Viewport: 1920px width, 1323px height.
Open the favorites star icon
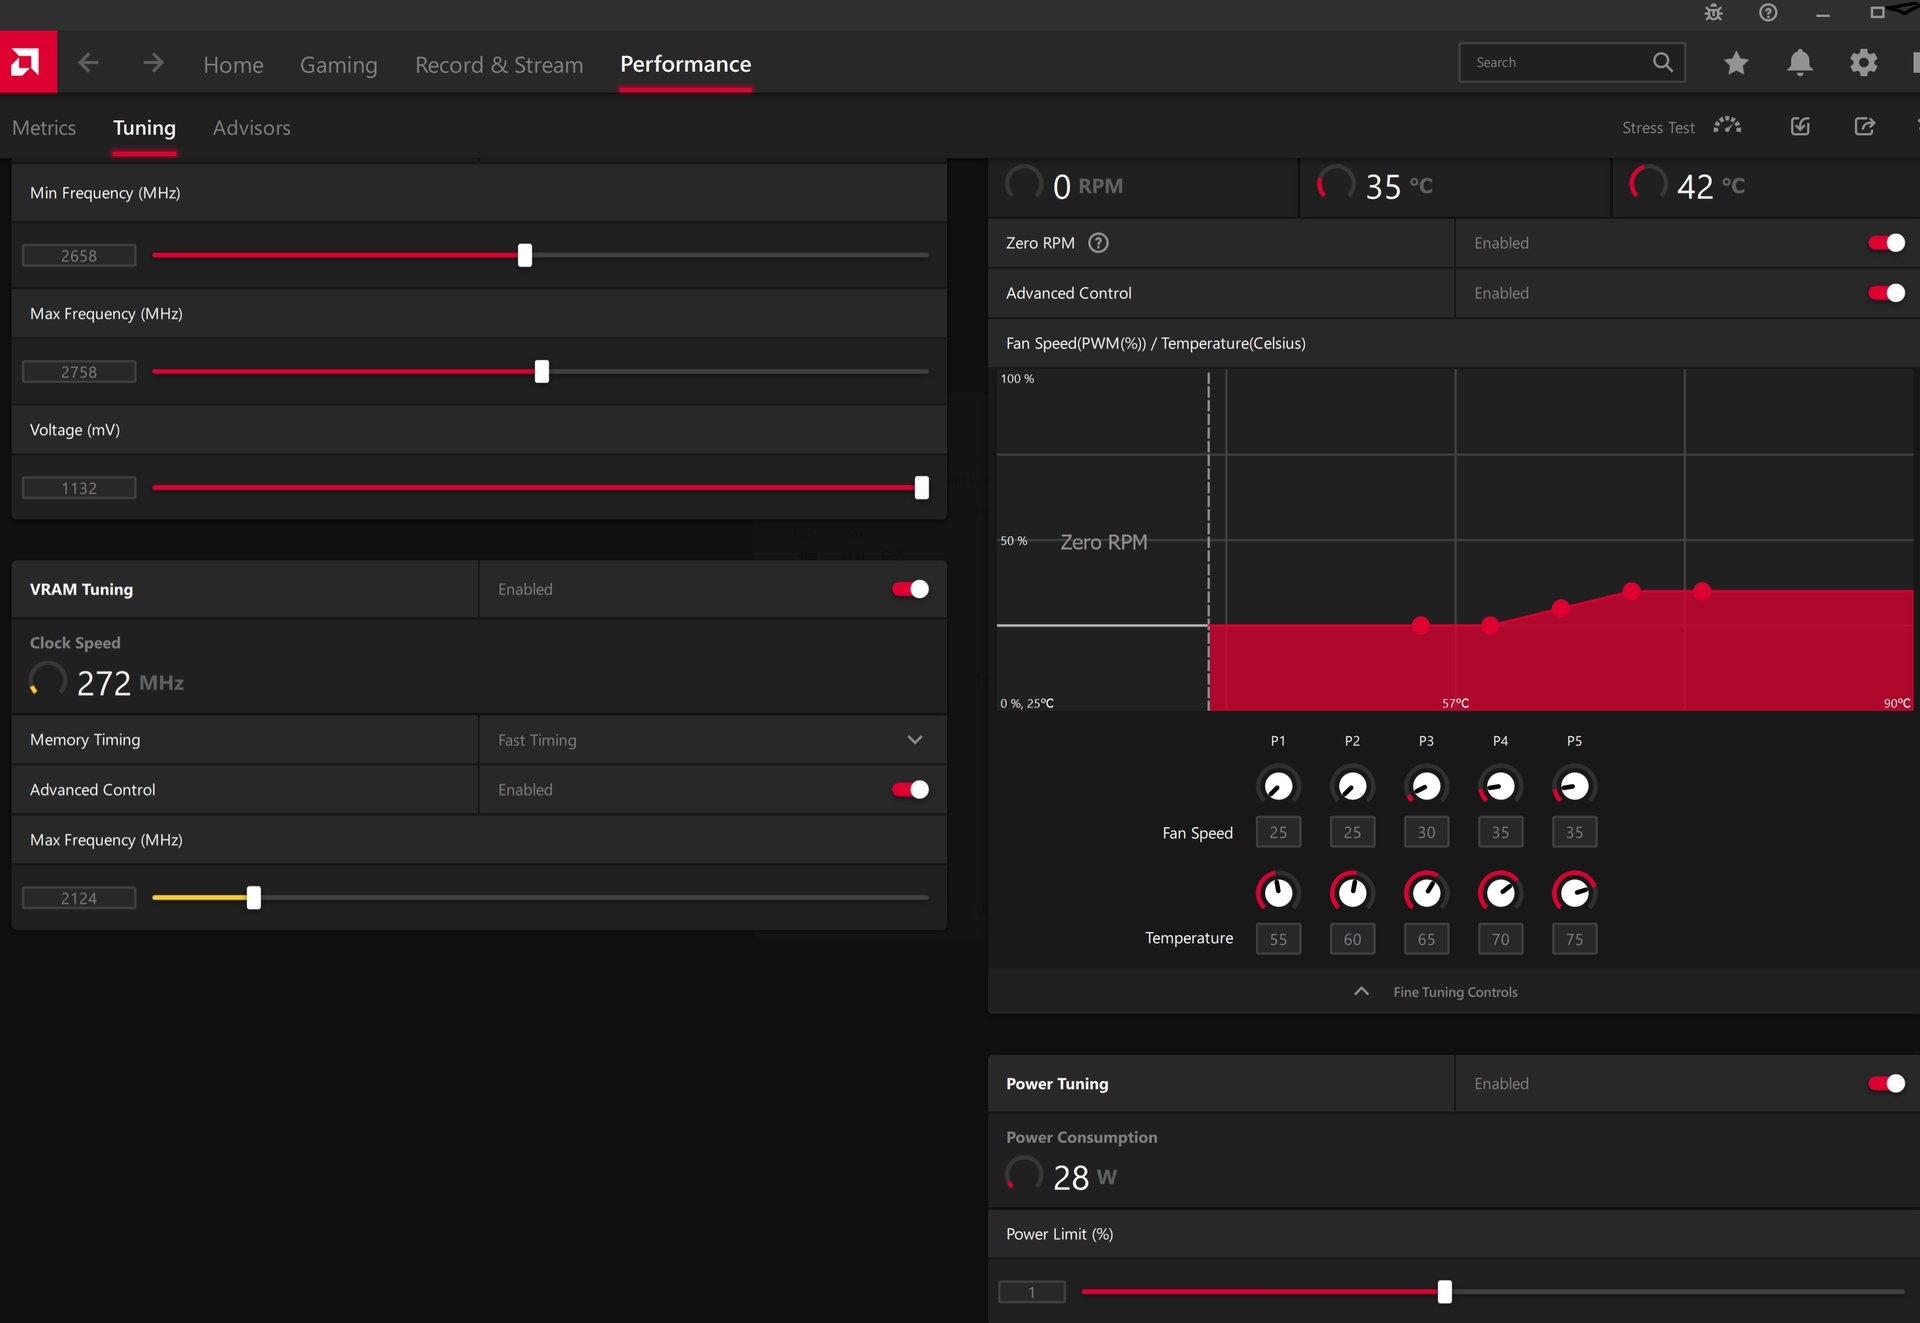1736,63
